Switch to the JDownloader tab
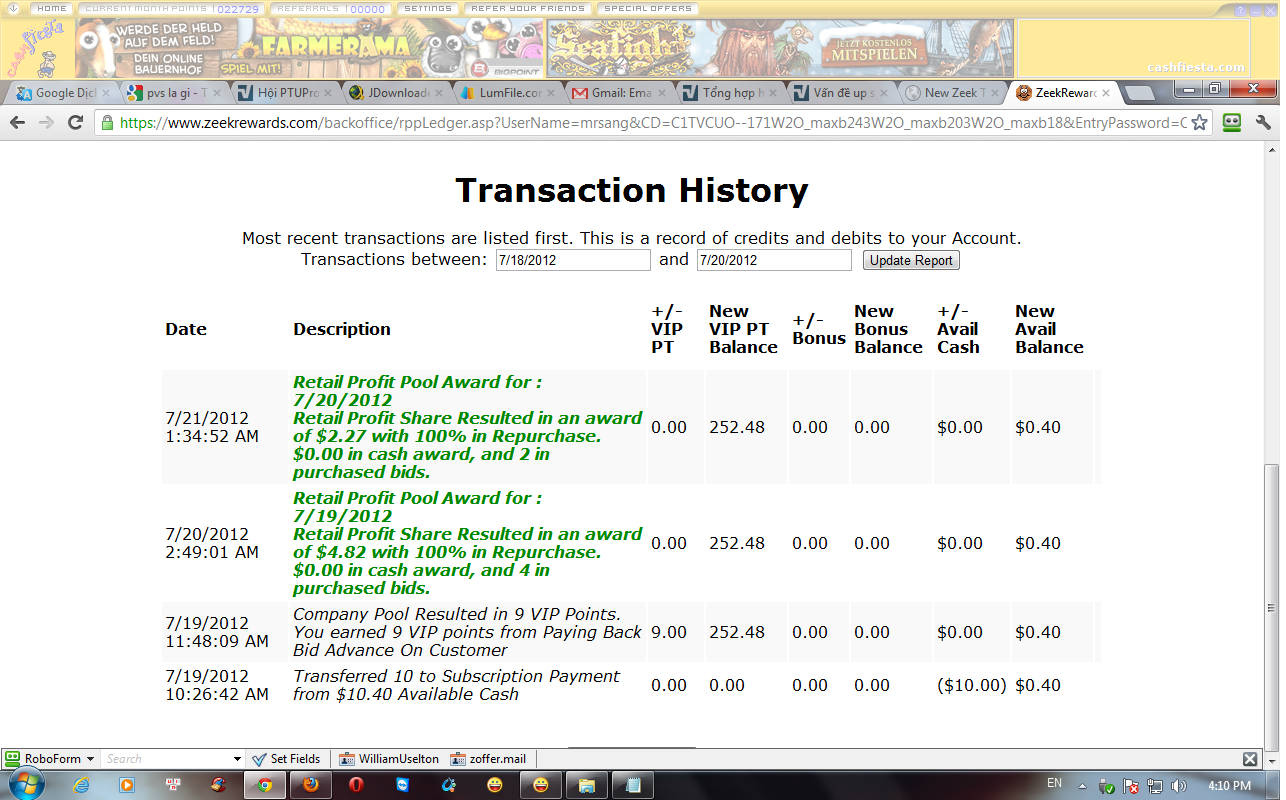Screen dimensions: 1286x800 (x=397, y=93)
